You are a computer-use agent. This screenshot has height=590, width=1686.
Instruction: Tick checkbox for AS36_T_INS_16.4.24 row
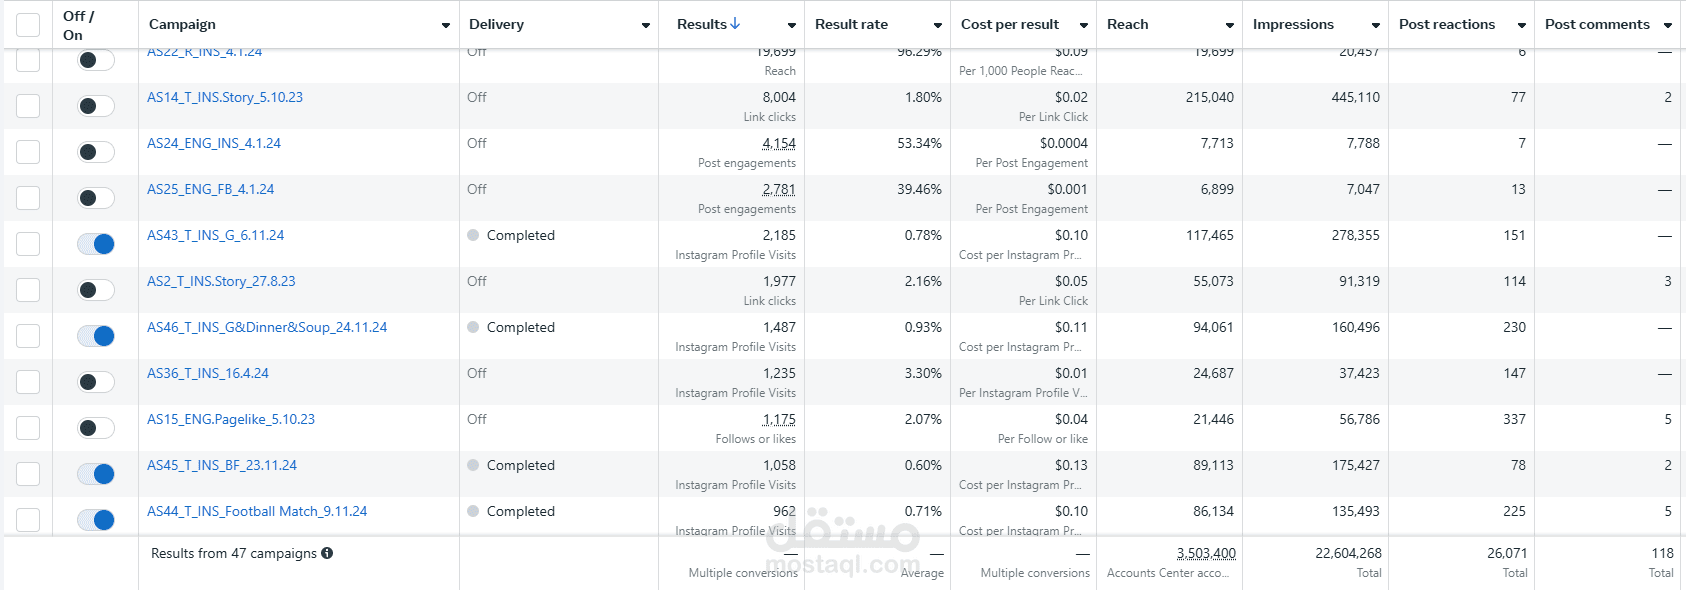(x=28, y=382)
